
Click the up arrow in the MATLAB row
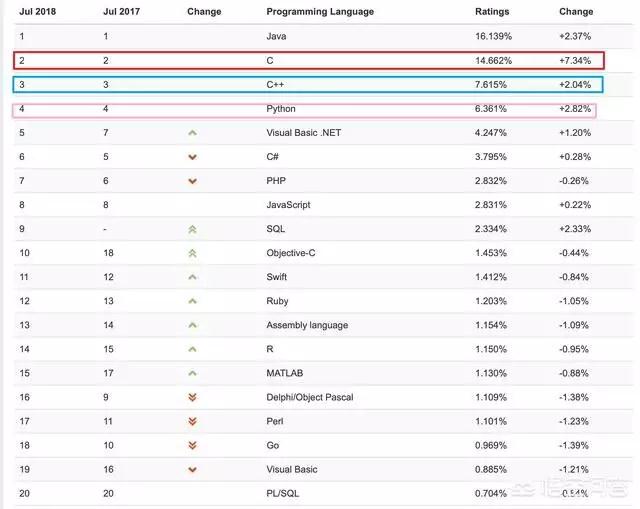193,373
